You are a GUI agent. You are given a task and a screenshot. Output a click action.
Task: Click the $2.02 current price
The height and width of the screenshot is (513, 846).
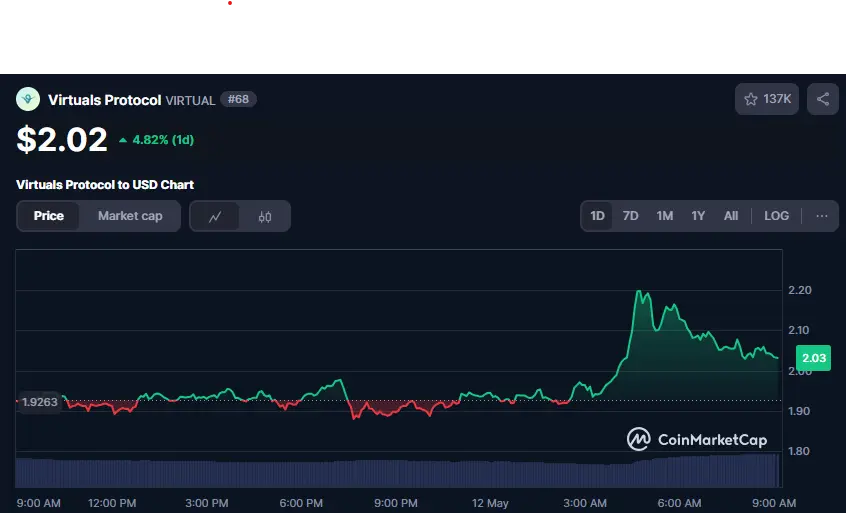coord(62,140)
